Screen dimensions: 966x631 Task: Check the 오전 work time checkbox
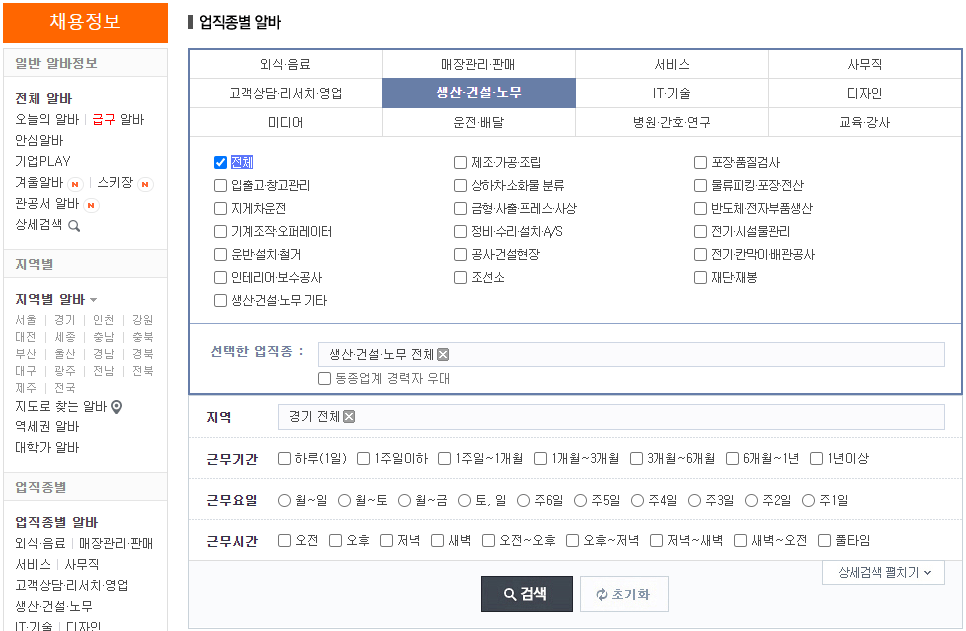click(284, 540)
